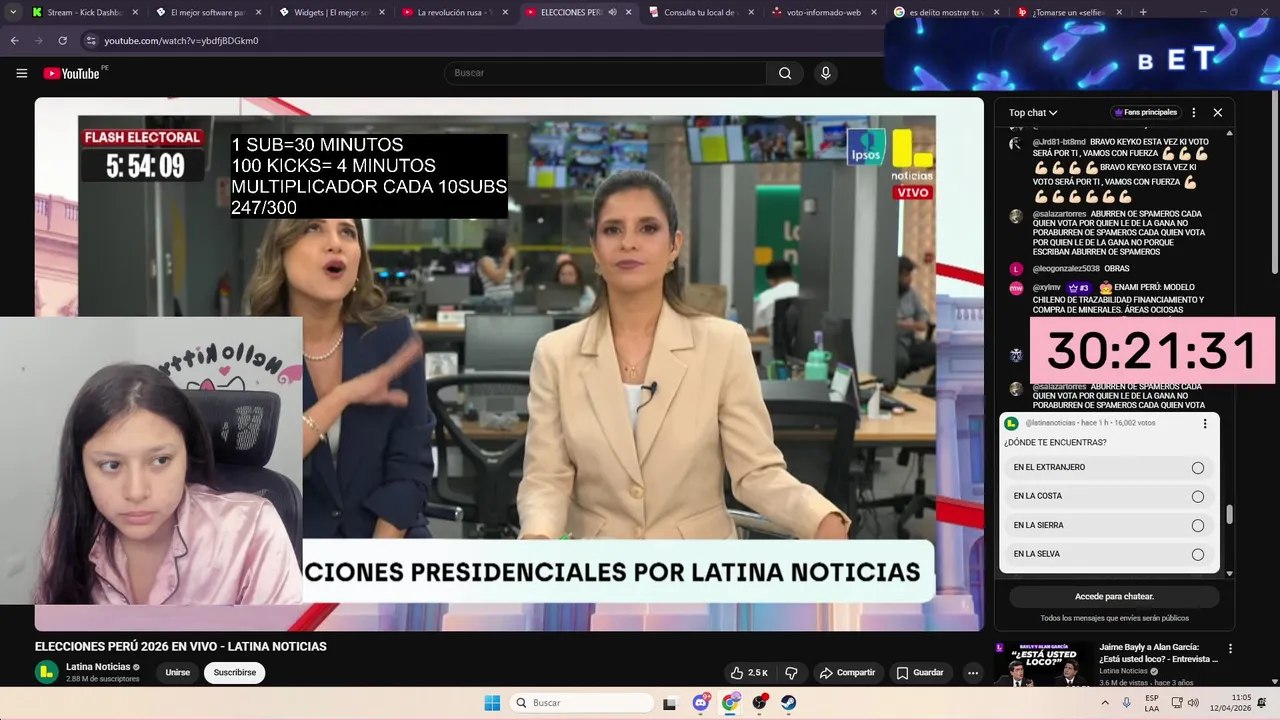
Task: Select poll option EN LA SIERRA
Action: (x=1108, y=525)
